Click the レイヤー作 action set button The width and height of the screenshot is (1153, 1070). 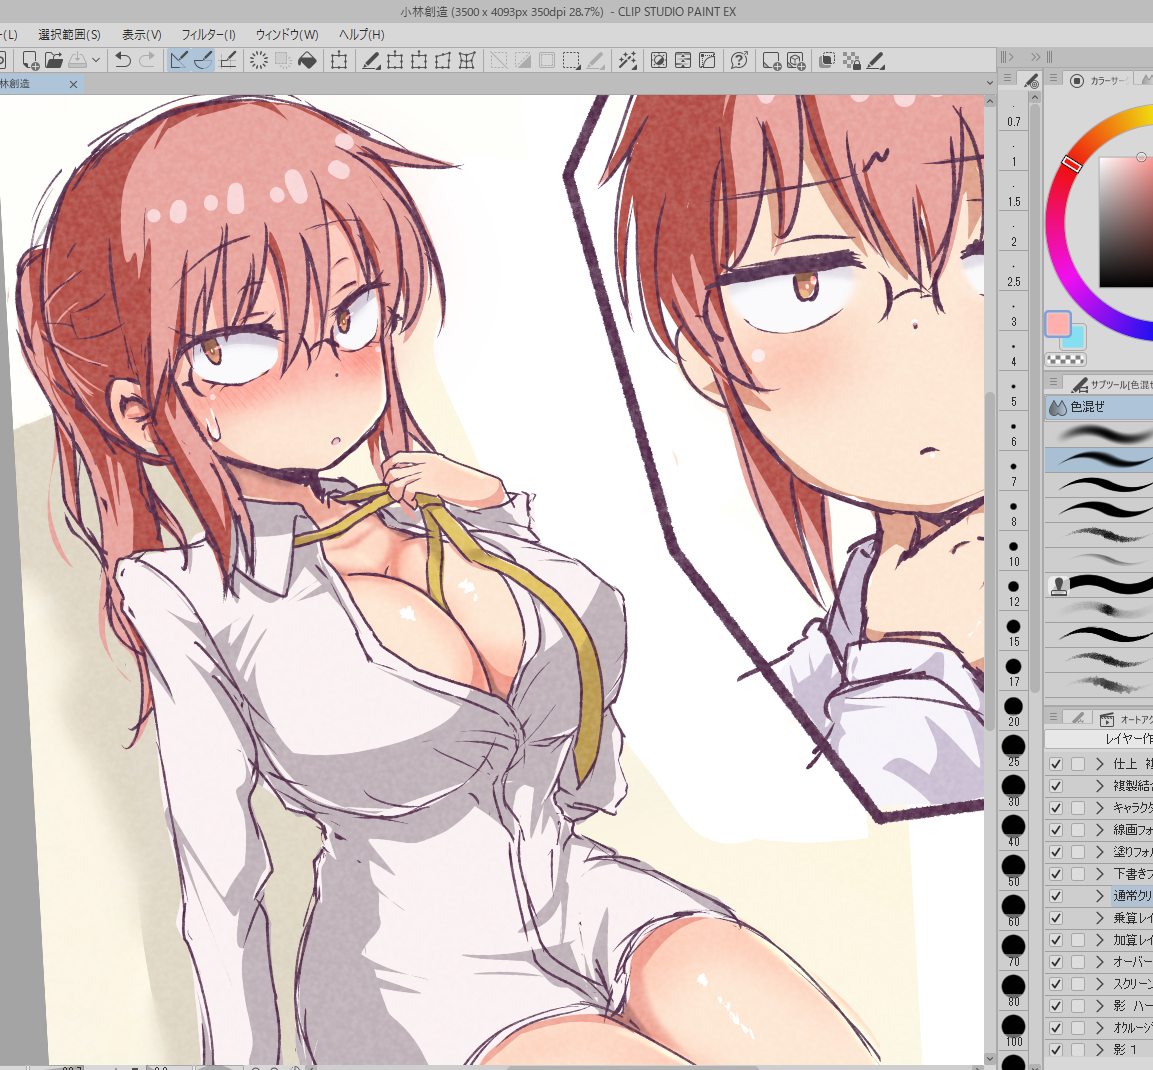pyautogui.click(x=1099, y=739)
